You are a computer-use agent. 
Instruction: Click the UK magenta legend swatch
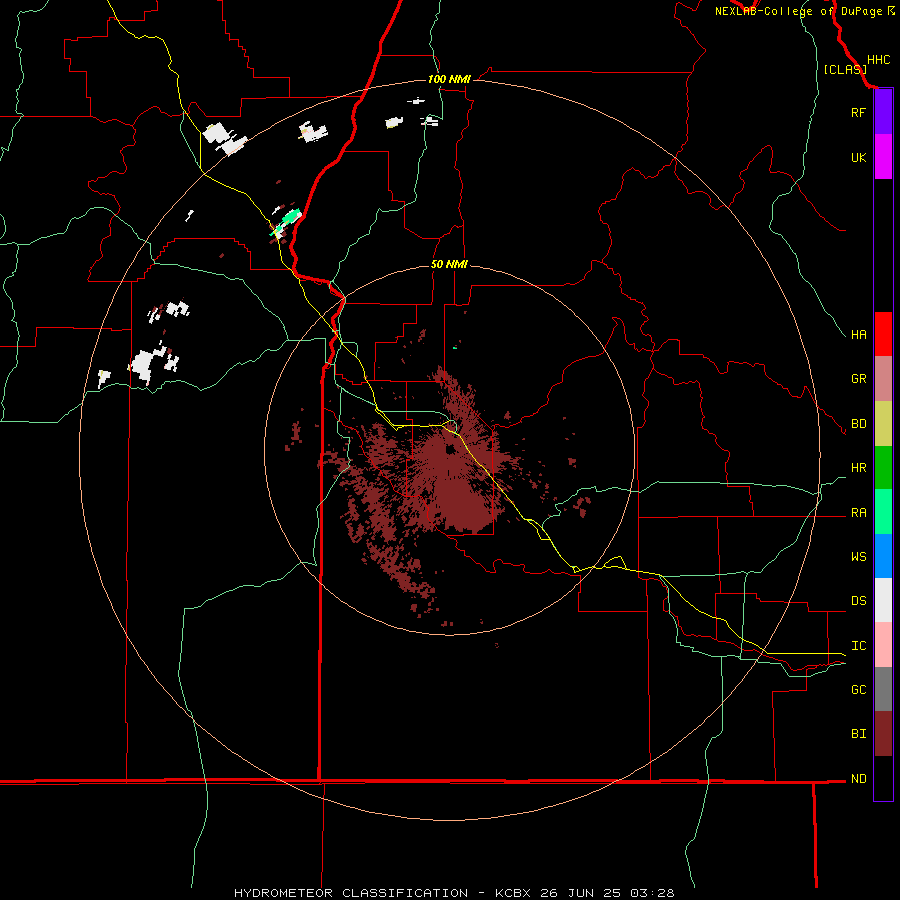click(x=883, y=157)
